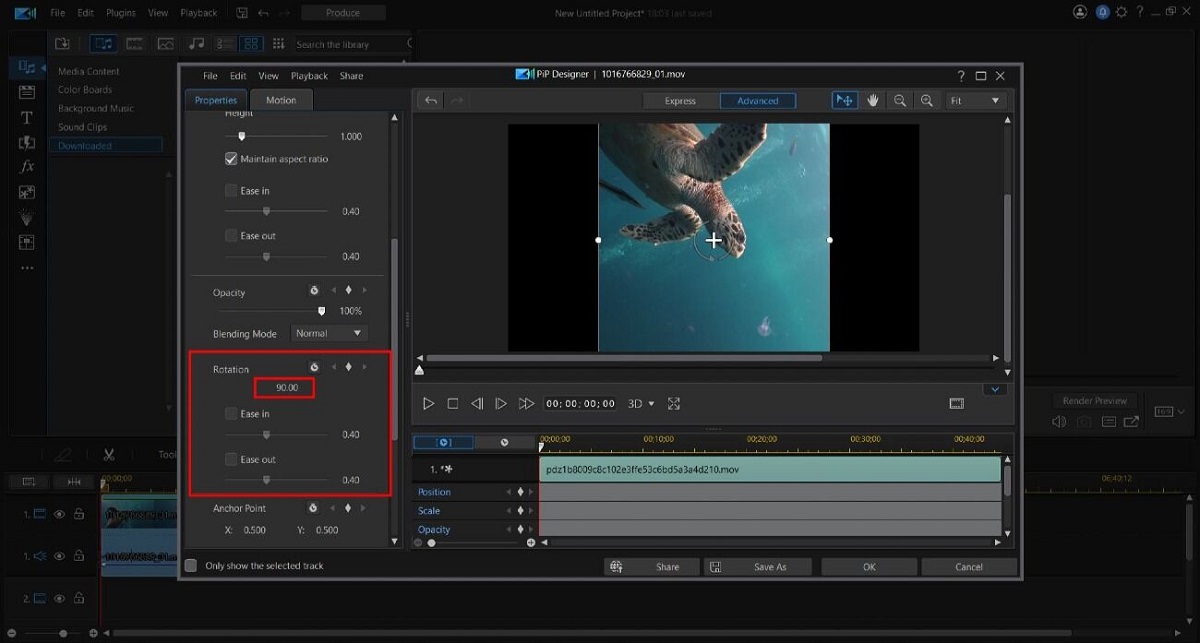The height and width of the screenshot is (643, 1200).
Task: Zoom in the PiP Designer preview
Action: 927,100
